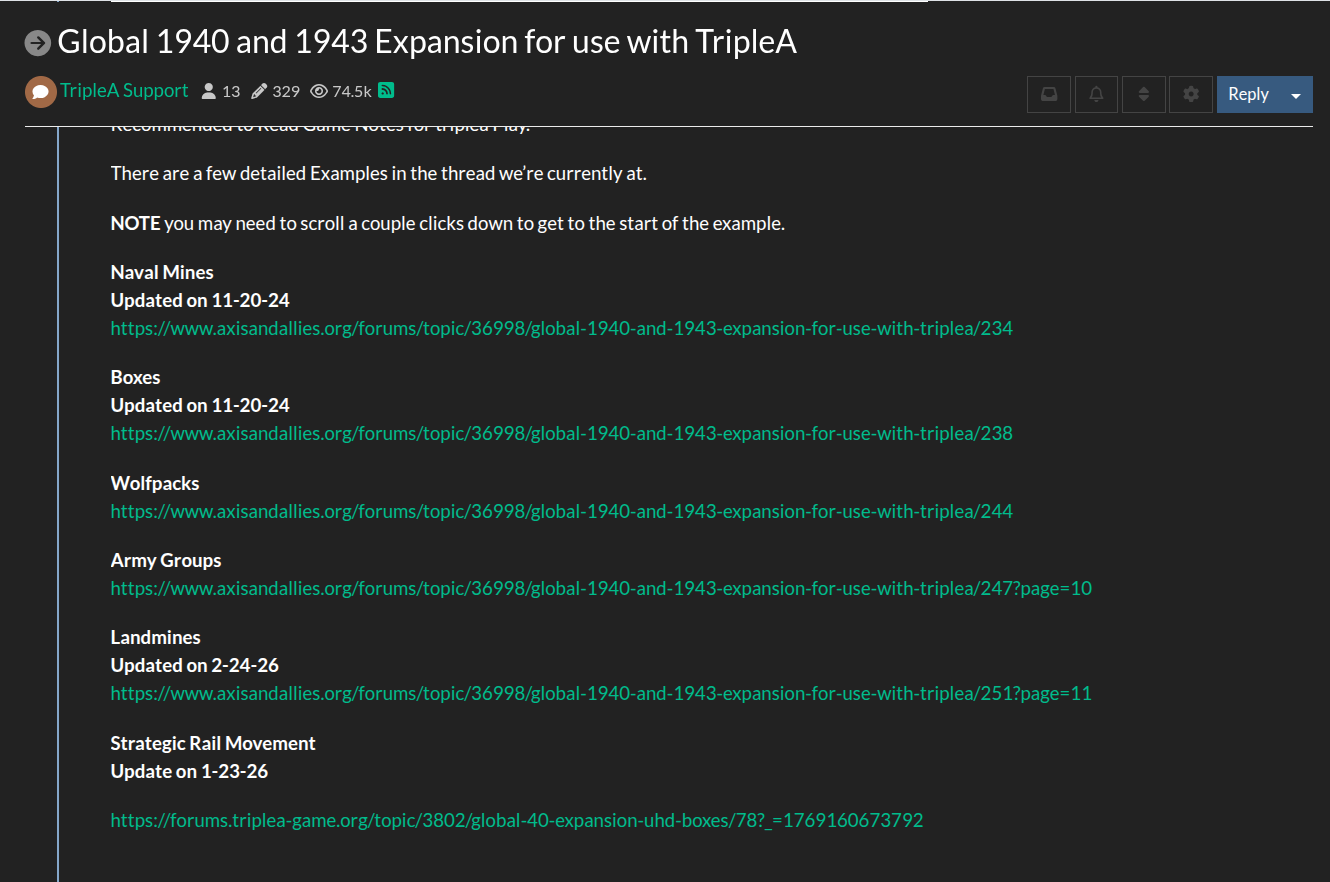The image size is (1330, 882).
Task: Click the 'Update on 1-23-26' text
Action: pyautogui.click(x=189, y=771)
